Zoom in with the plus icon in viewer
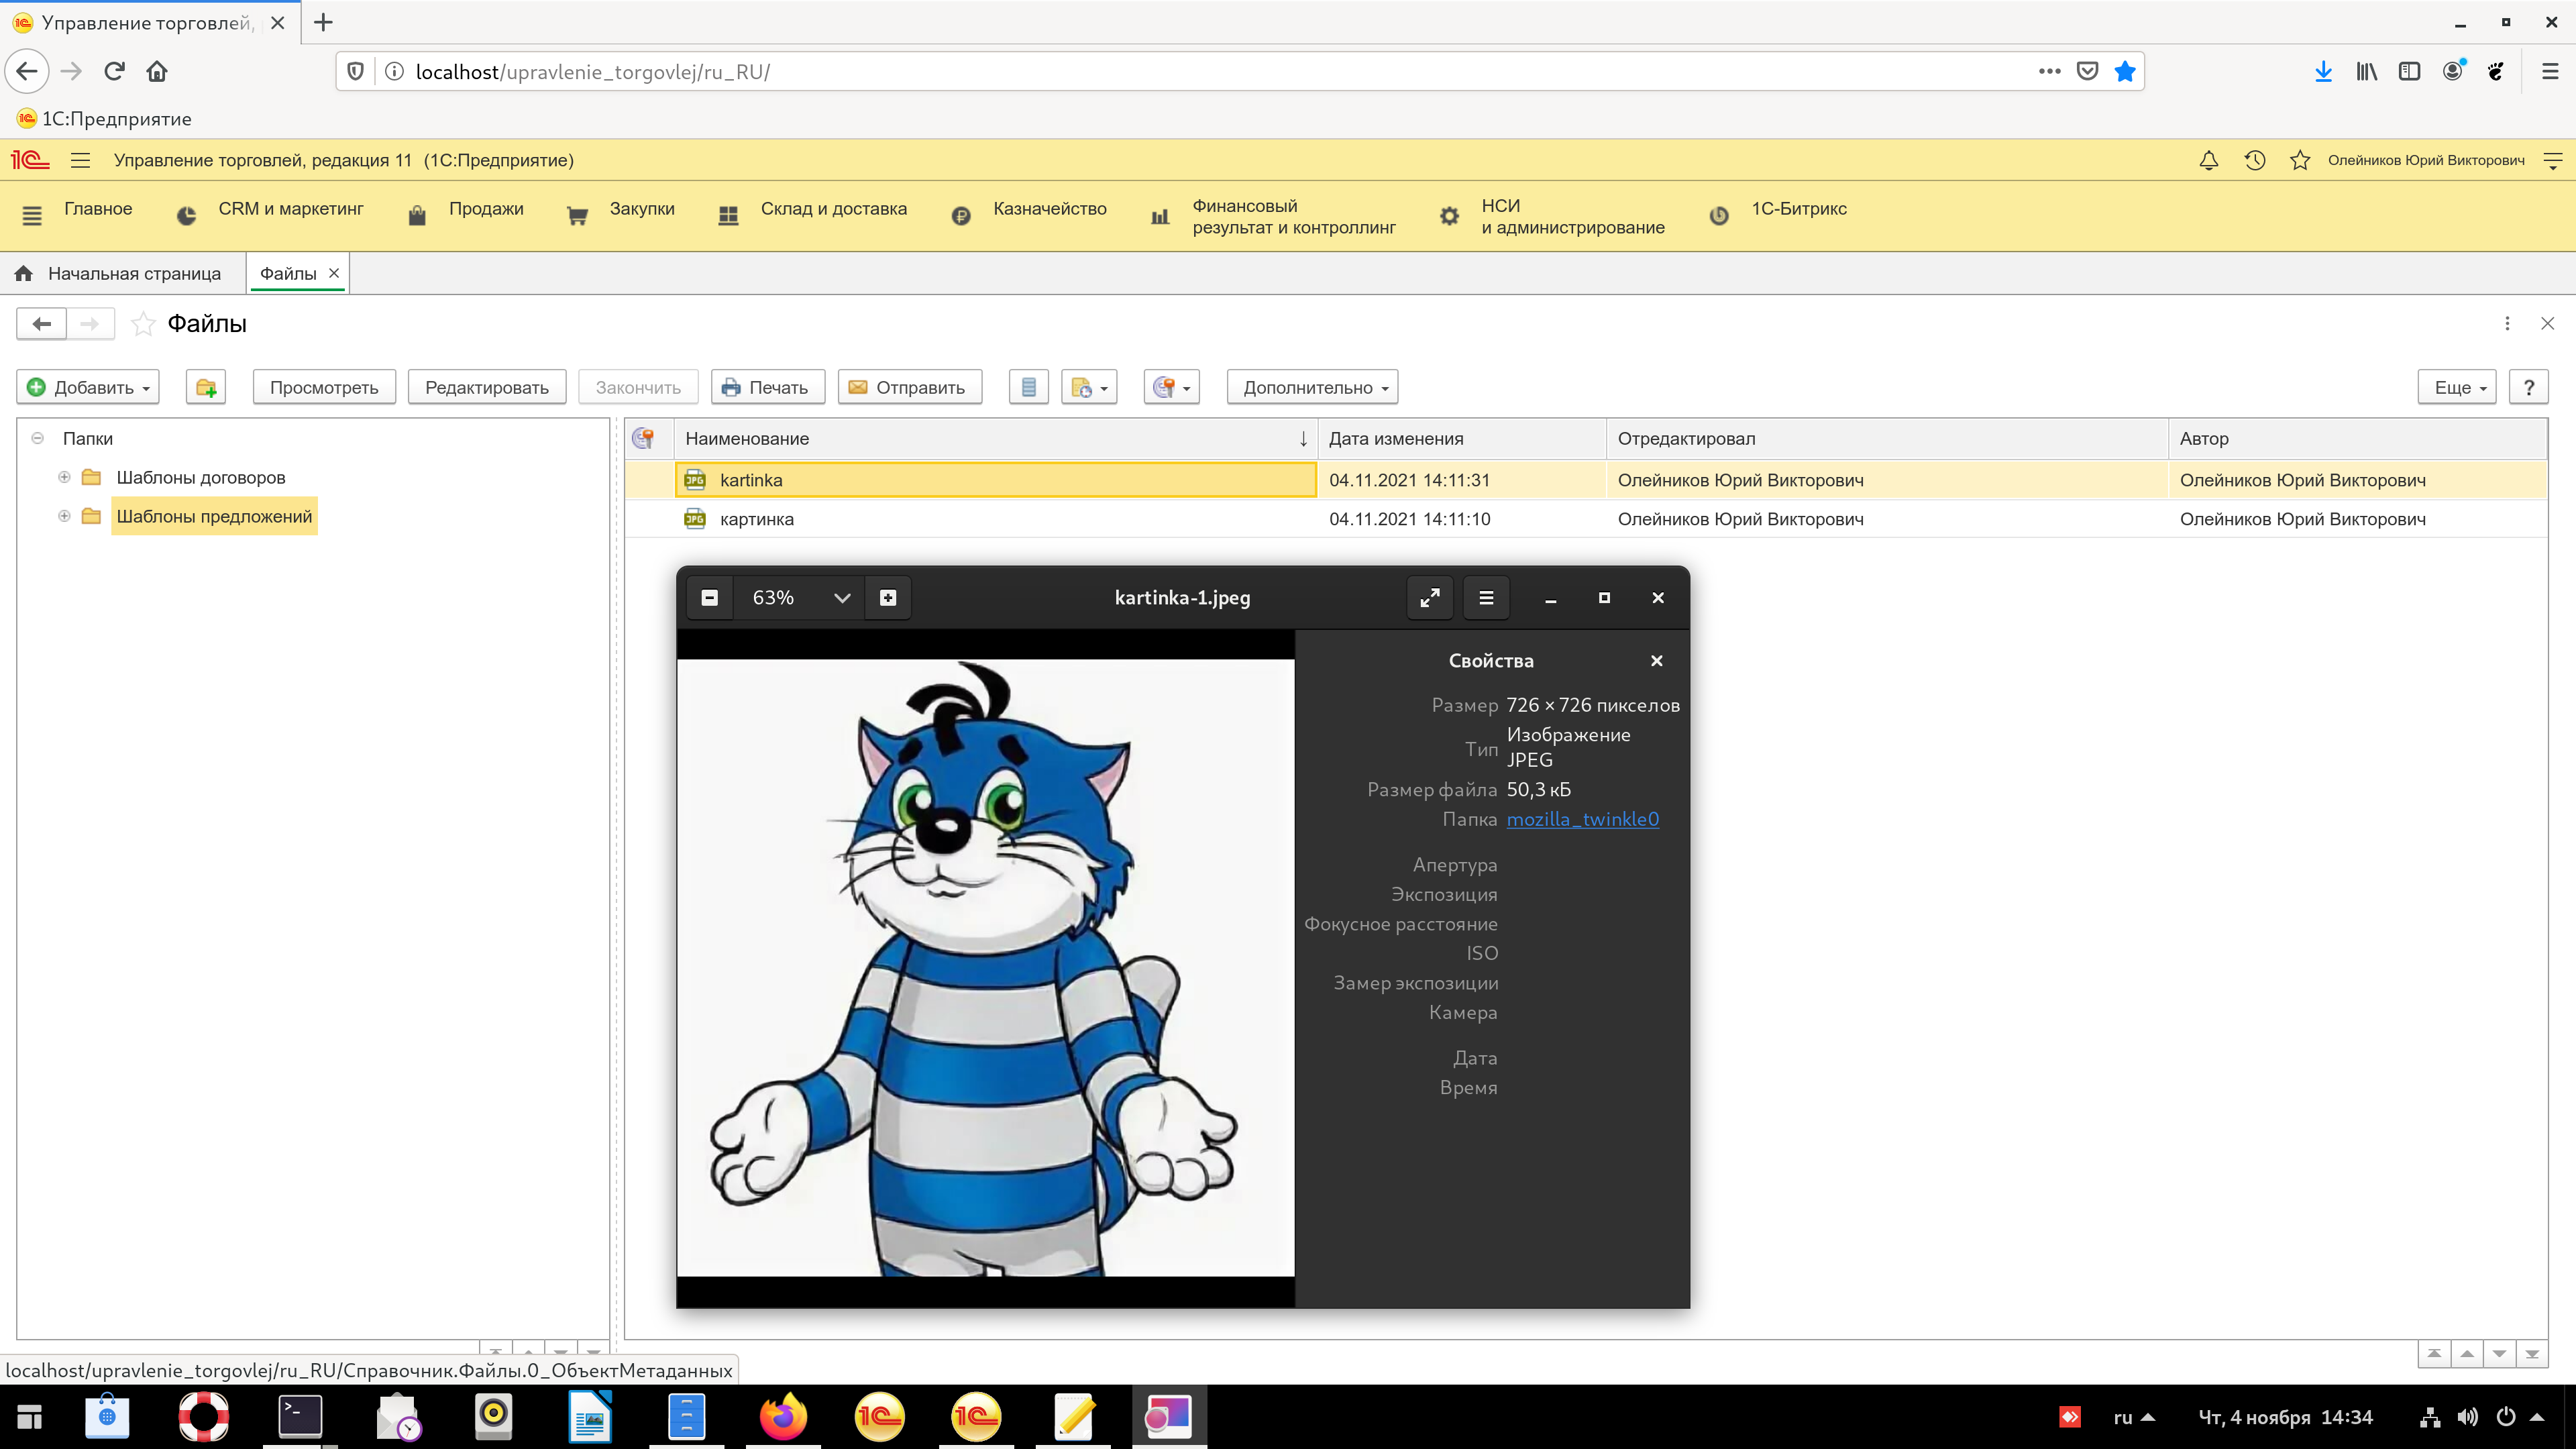The height and width of the screenshot is (1449, 2576). pyautogui.click(x=888, y=598)
